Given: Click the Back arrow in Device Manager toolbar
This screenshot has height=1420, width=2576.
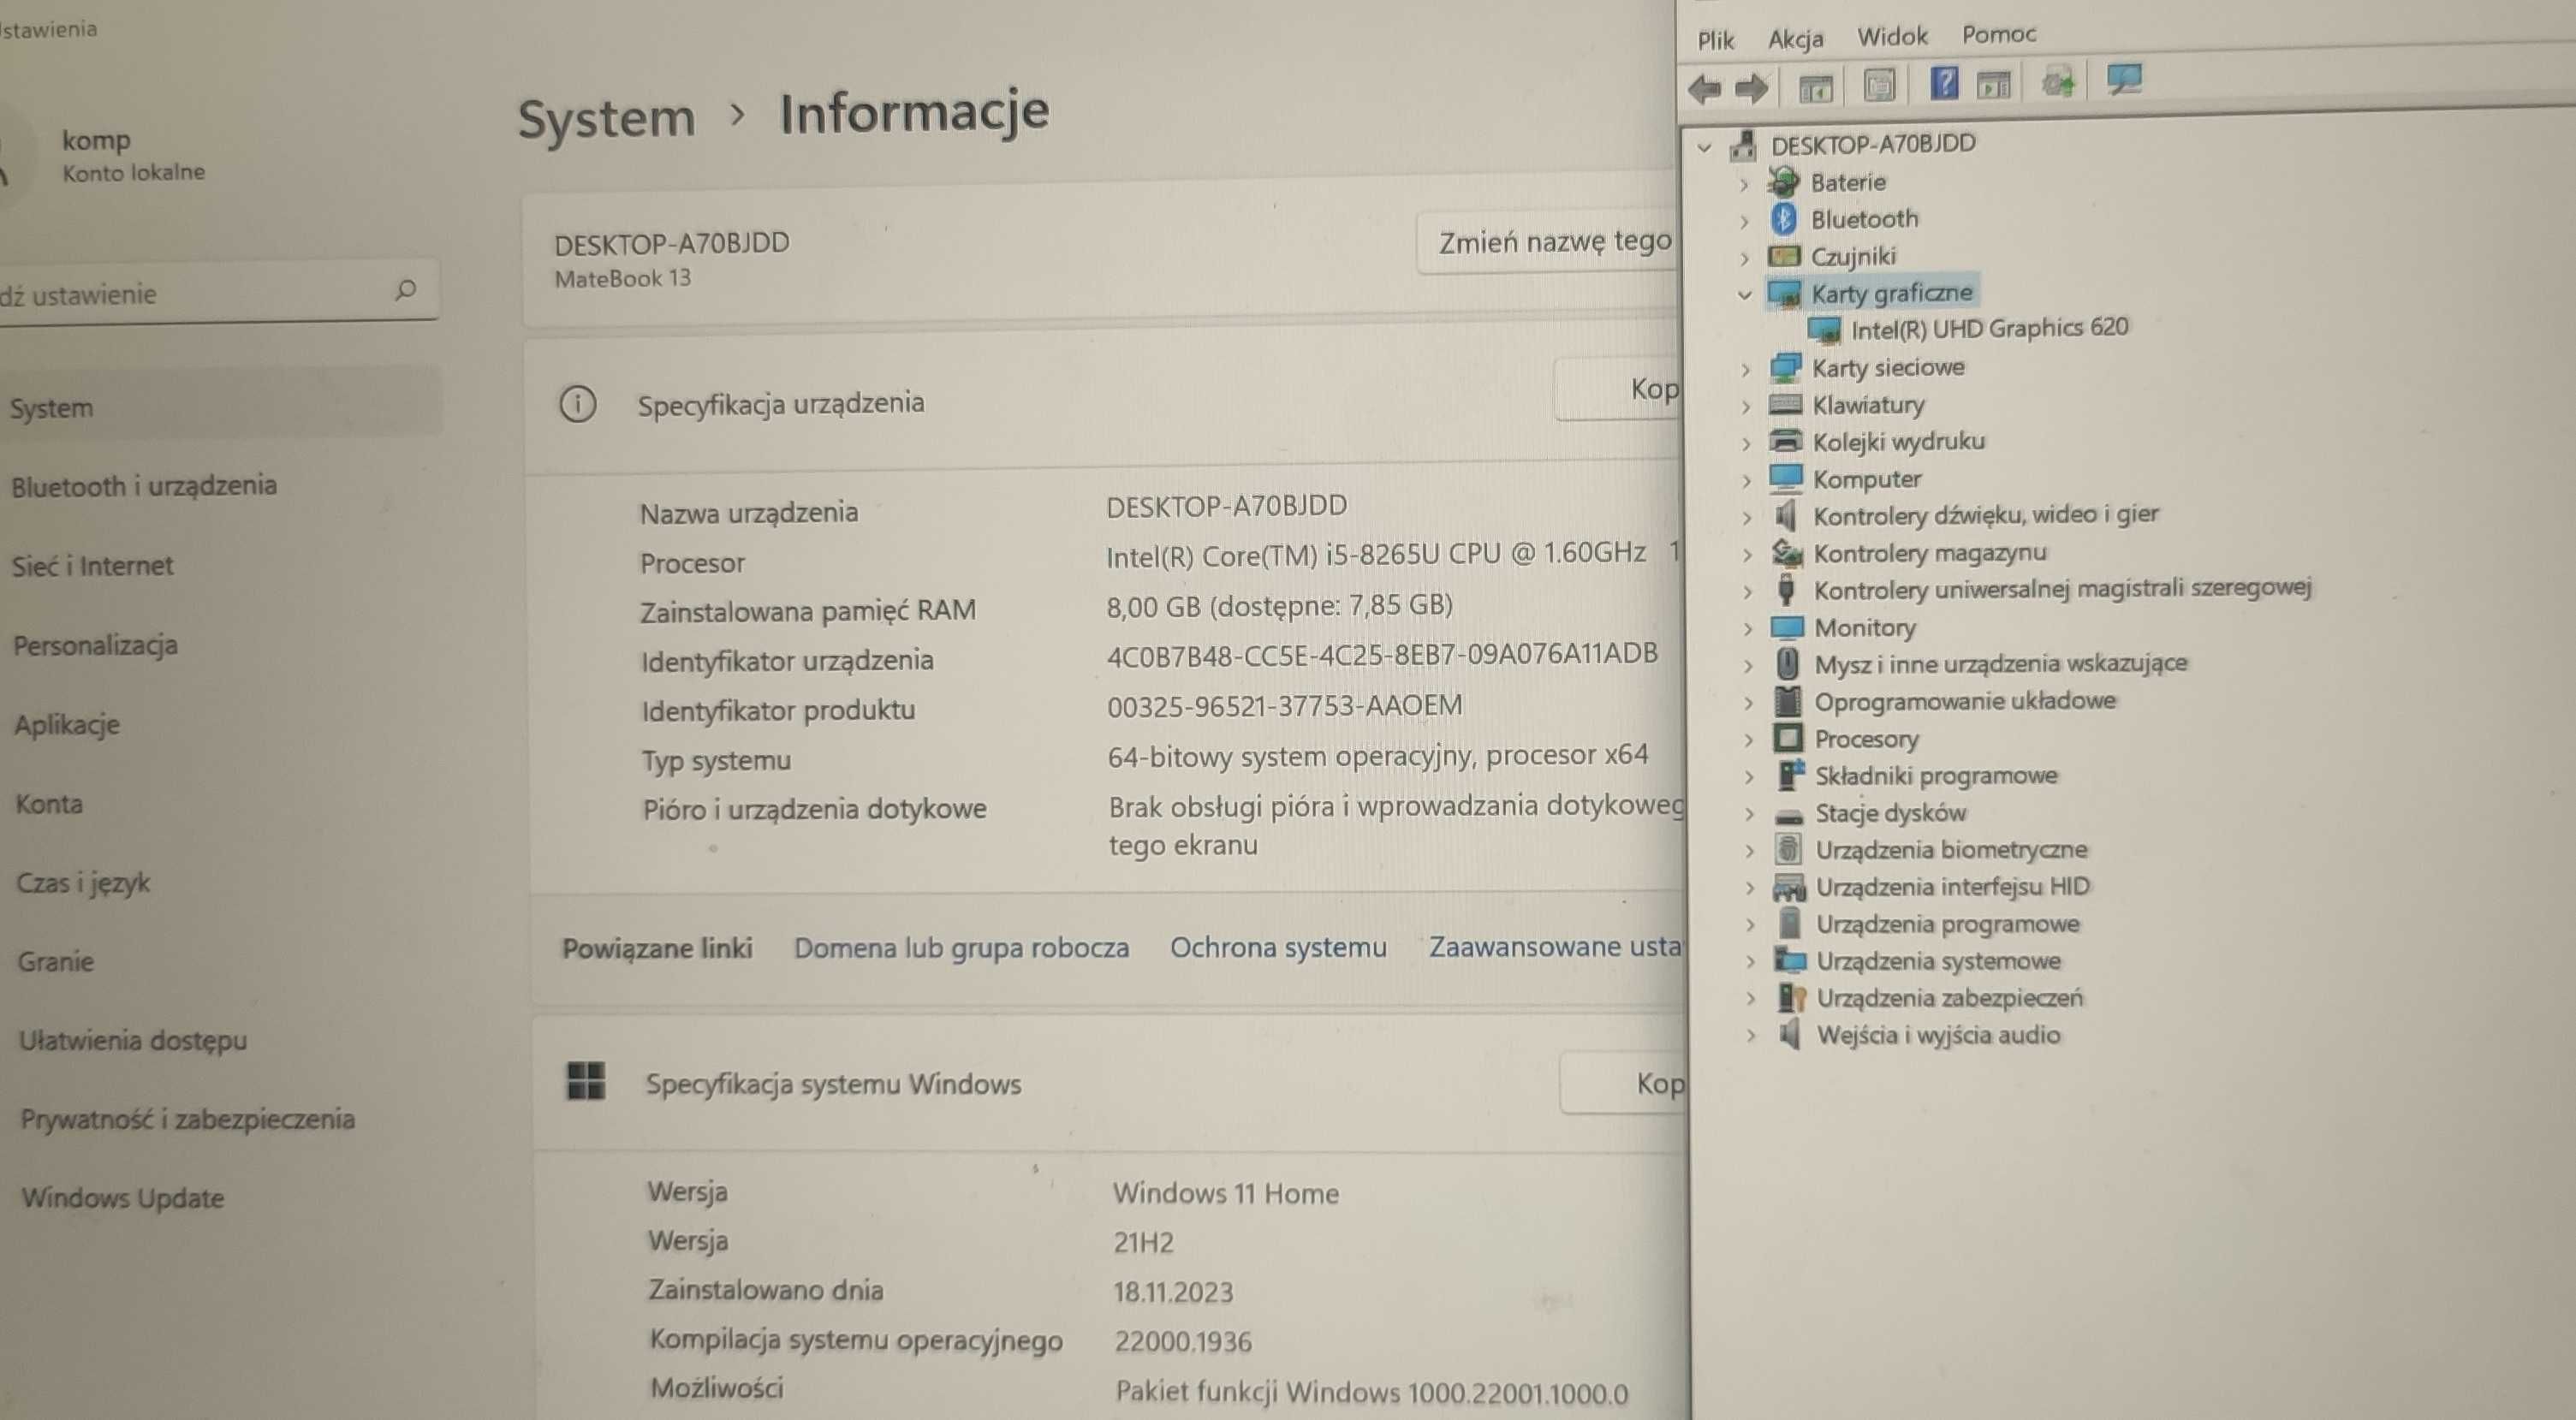Looking at the screenshot, I should [1705, 89].
